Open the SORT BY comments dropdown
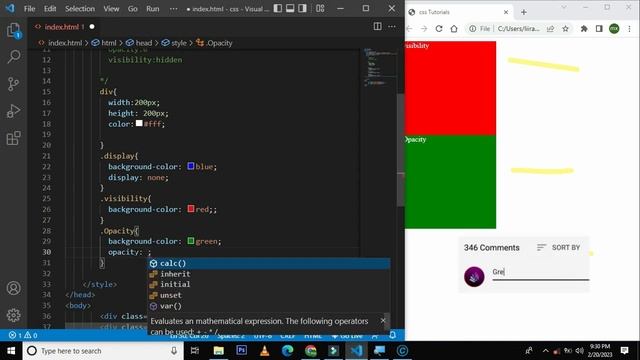The height and width of the screenshot is (360, 640). [x=558, y=247]
